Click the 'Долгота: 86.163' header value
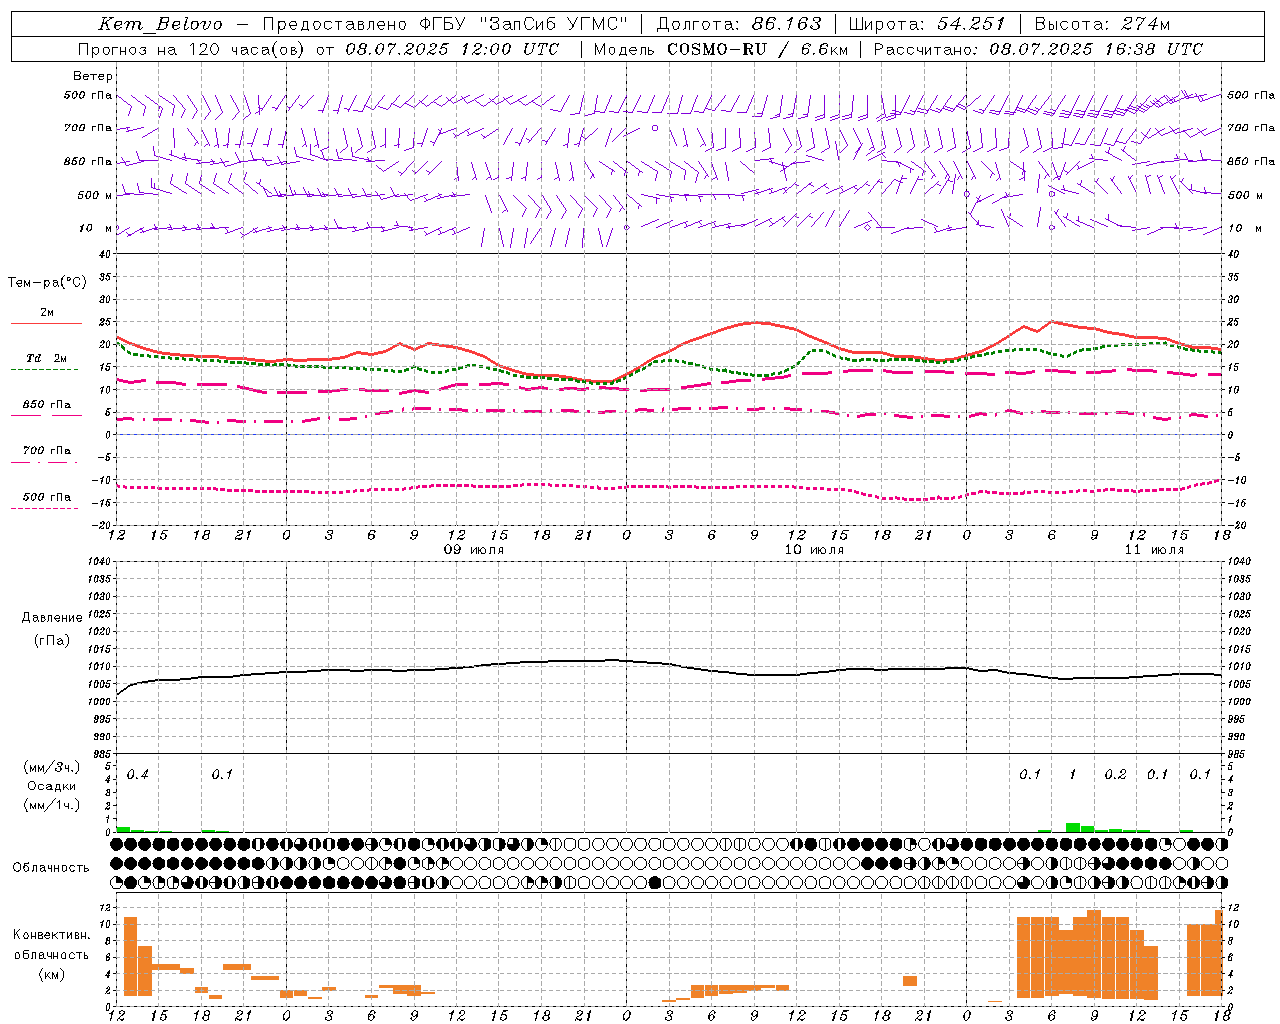Screen dimensions: 1280x1024 tap(739, 24)
